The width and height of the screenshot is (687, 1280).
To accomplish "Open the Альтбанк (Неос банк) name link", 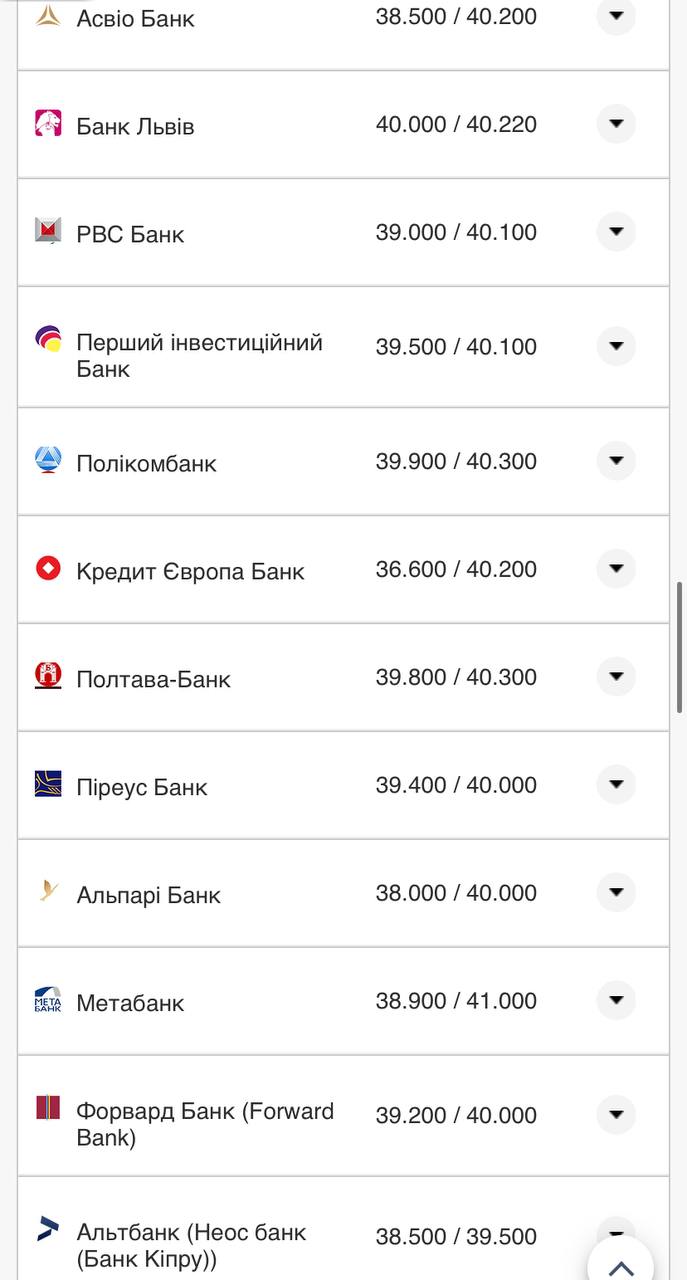I will click(190, 1245).
